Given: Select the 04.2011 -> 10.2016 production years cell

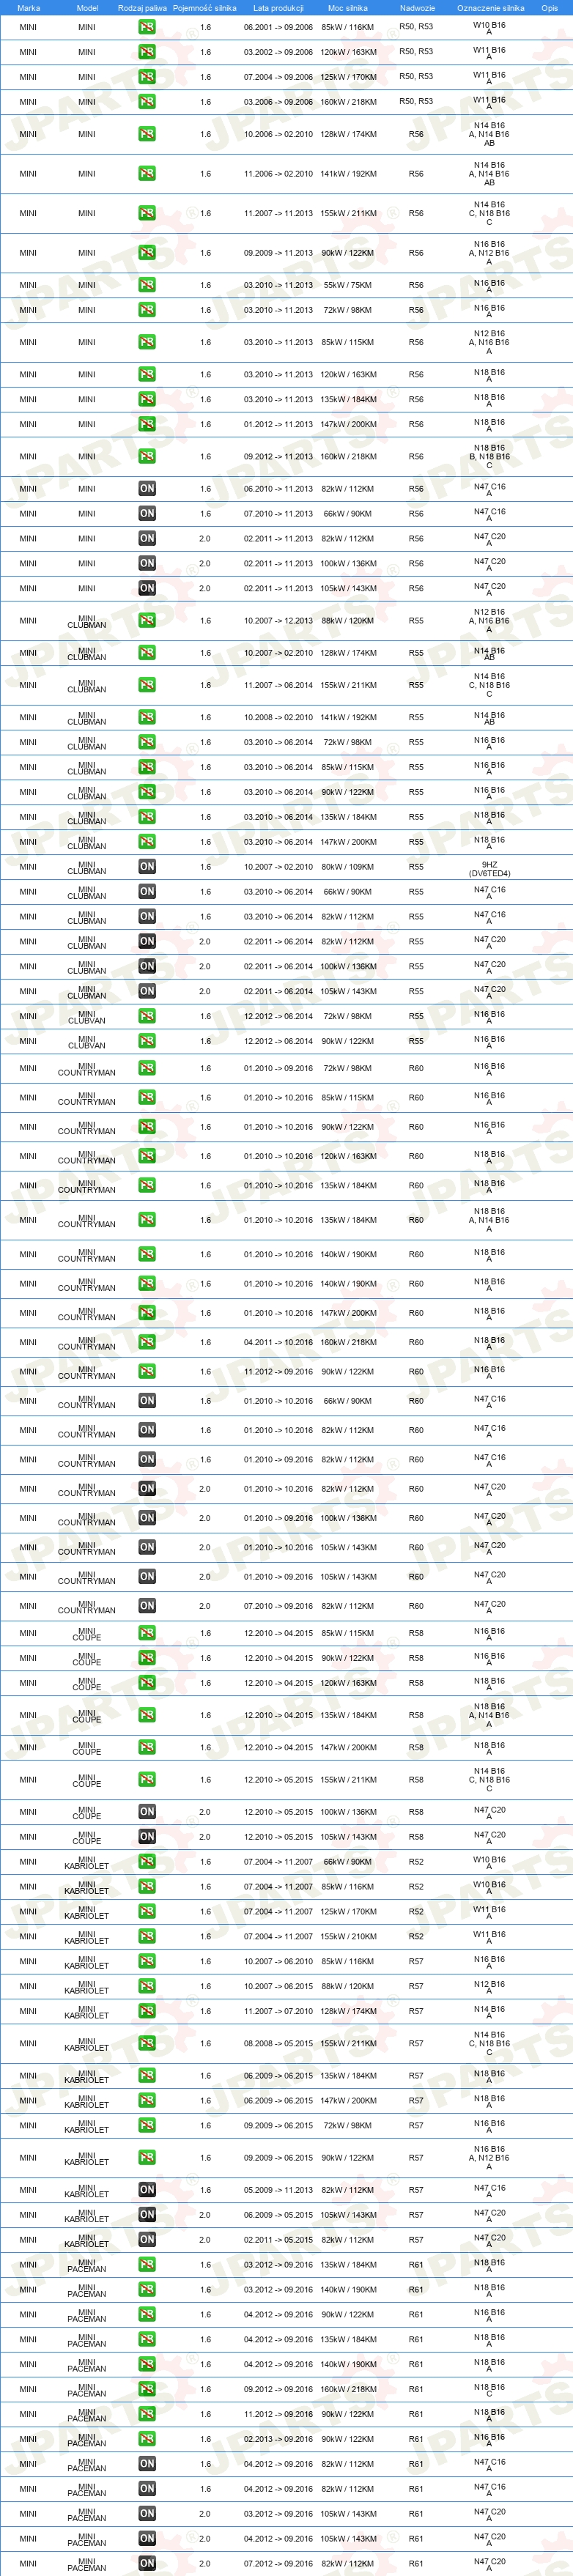Looking at the screenshot, I should (x=278, y=1342).
